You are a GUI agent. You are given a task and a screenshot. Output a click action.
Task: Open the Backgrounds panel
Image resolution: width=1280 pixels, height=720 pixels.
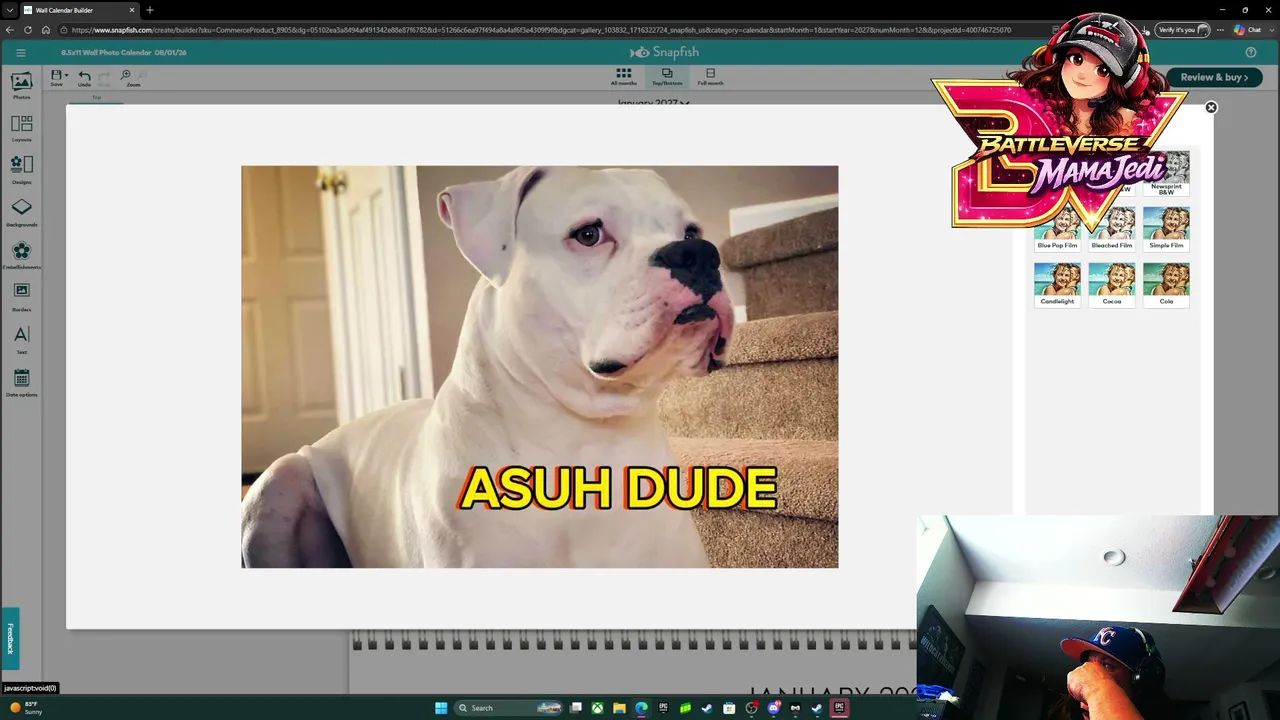(21, 212)
